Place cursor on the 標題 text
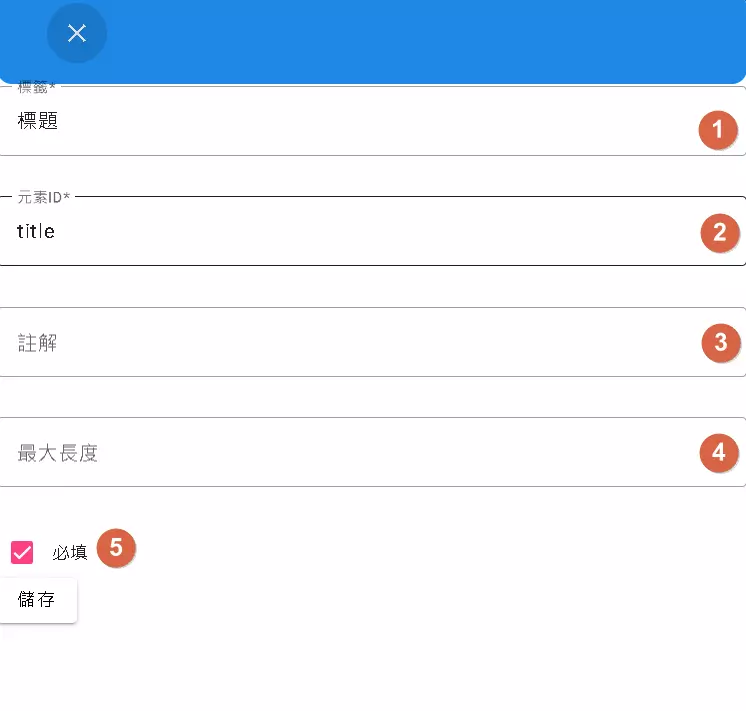 (x=38, y=122)
